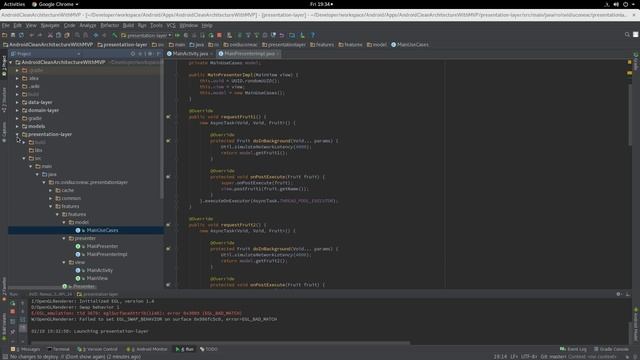Click override gutter marker beside requestFruit2
The image size is (640, 360).
coord(168,225)
